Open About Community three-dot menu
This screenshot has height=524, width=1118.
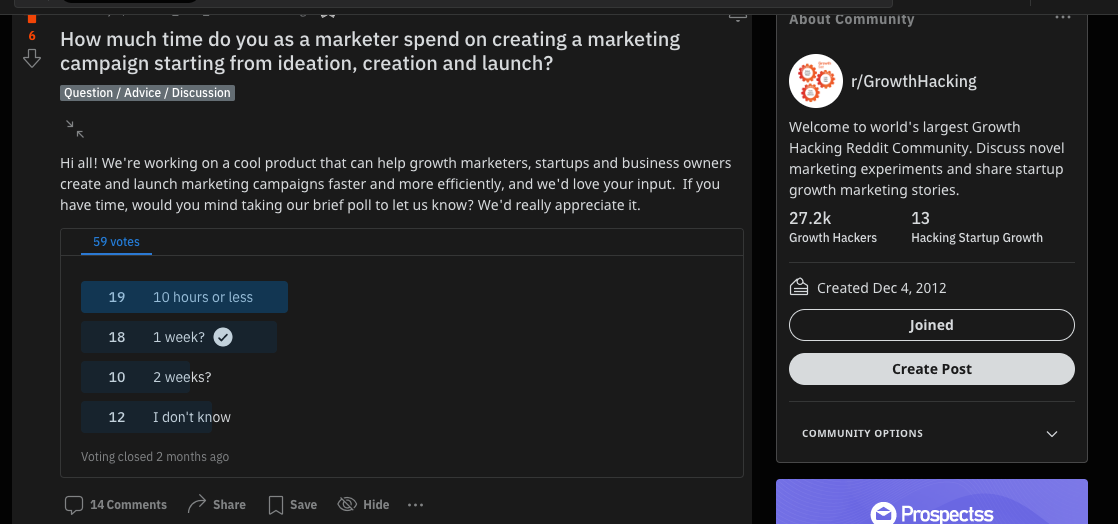pos(1062,19)
